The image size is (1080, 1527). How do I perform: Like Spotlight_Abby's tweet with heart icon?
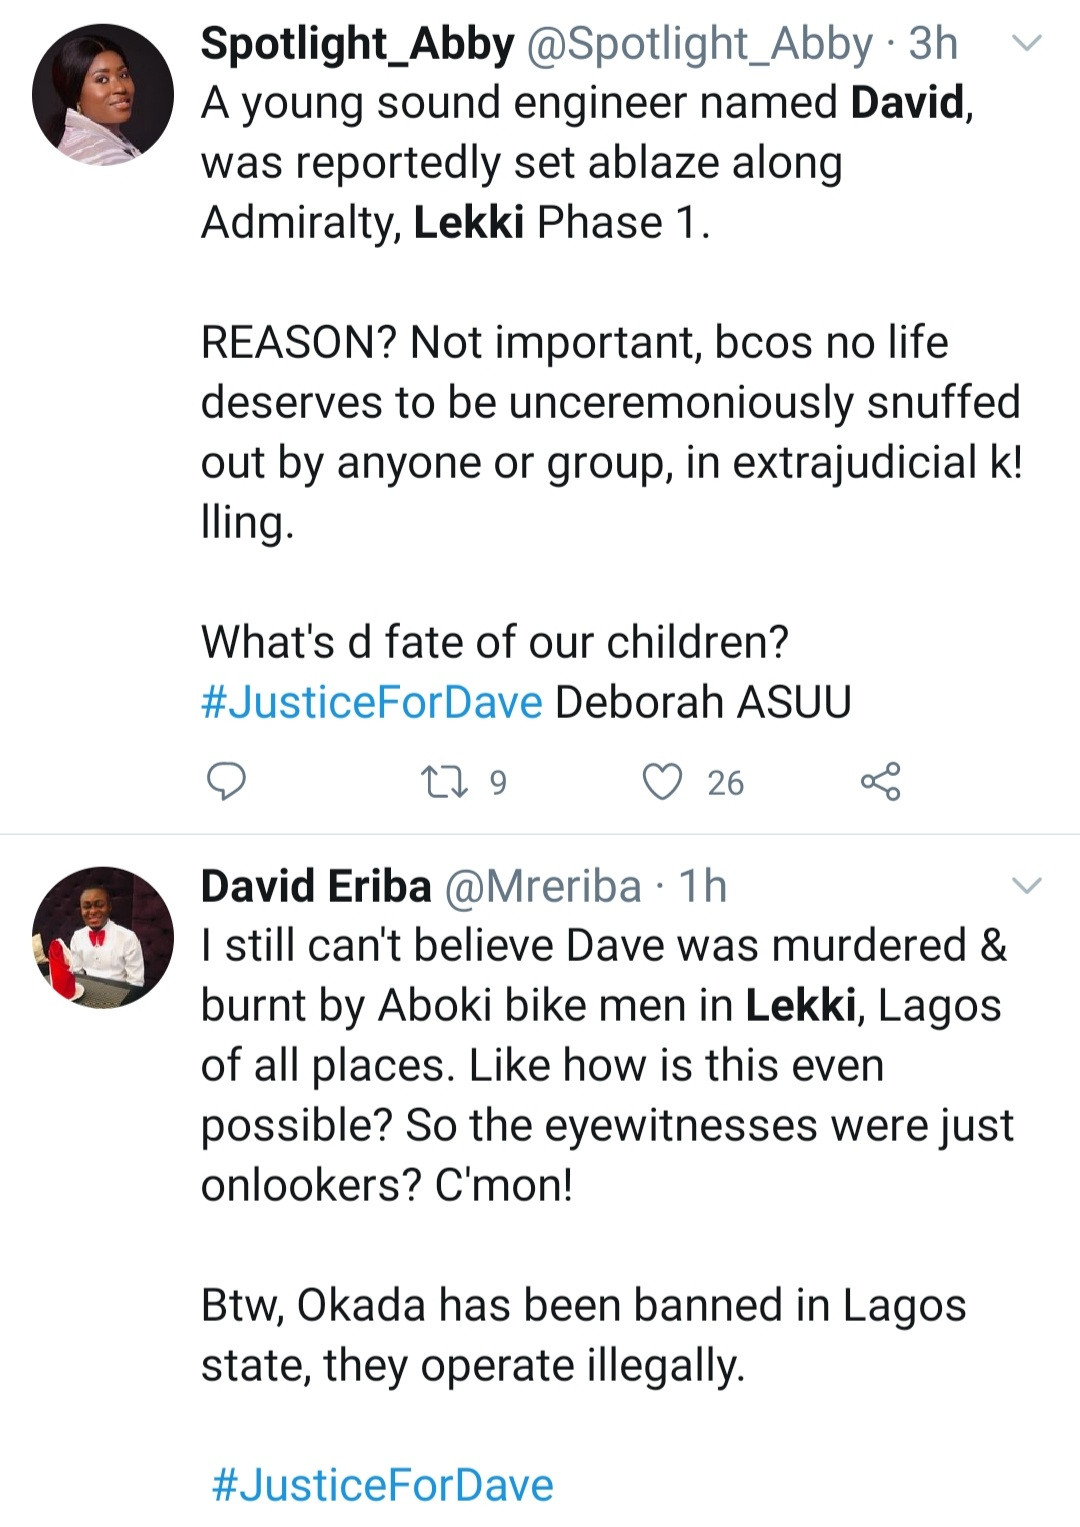pos(661,781)
